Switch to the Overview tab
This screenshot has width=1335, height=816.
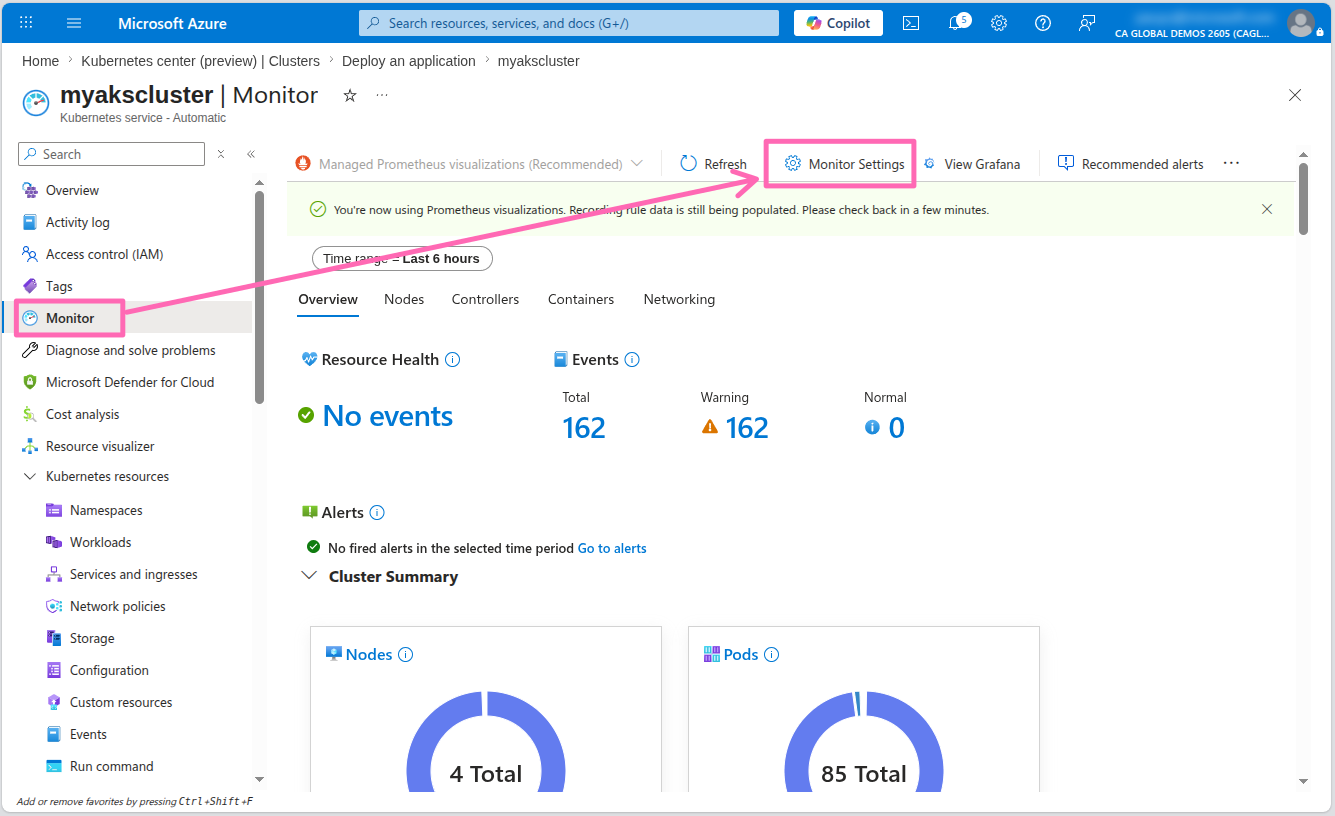pos(328,299)
